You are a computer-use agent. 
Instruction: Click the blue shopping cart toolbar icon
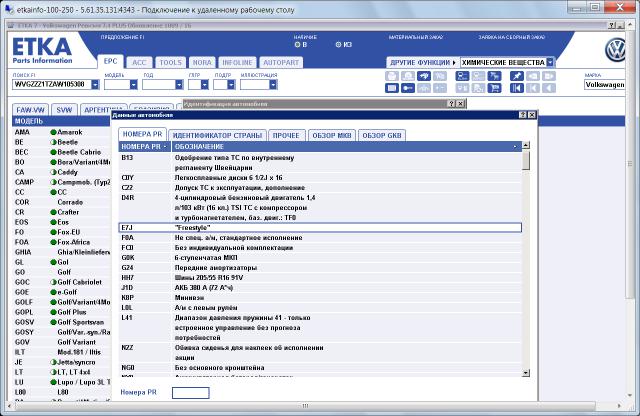[x=494, y=88]
